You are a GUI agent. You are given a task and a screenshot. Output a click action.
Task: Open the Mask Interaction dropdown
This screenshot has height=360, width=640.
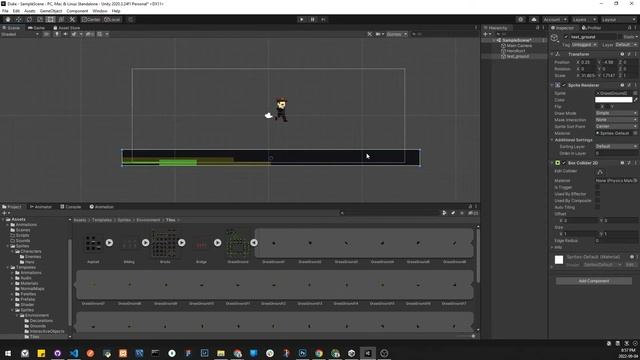(616, 120)
